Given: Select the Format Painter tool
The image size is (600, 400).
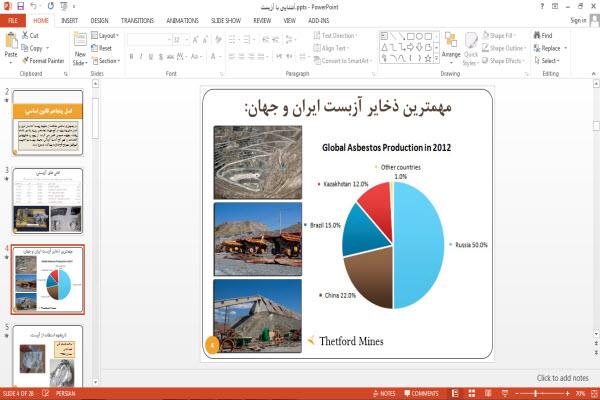Looking at the screenshot, I should (x=43, y=60).
